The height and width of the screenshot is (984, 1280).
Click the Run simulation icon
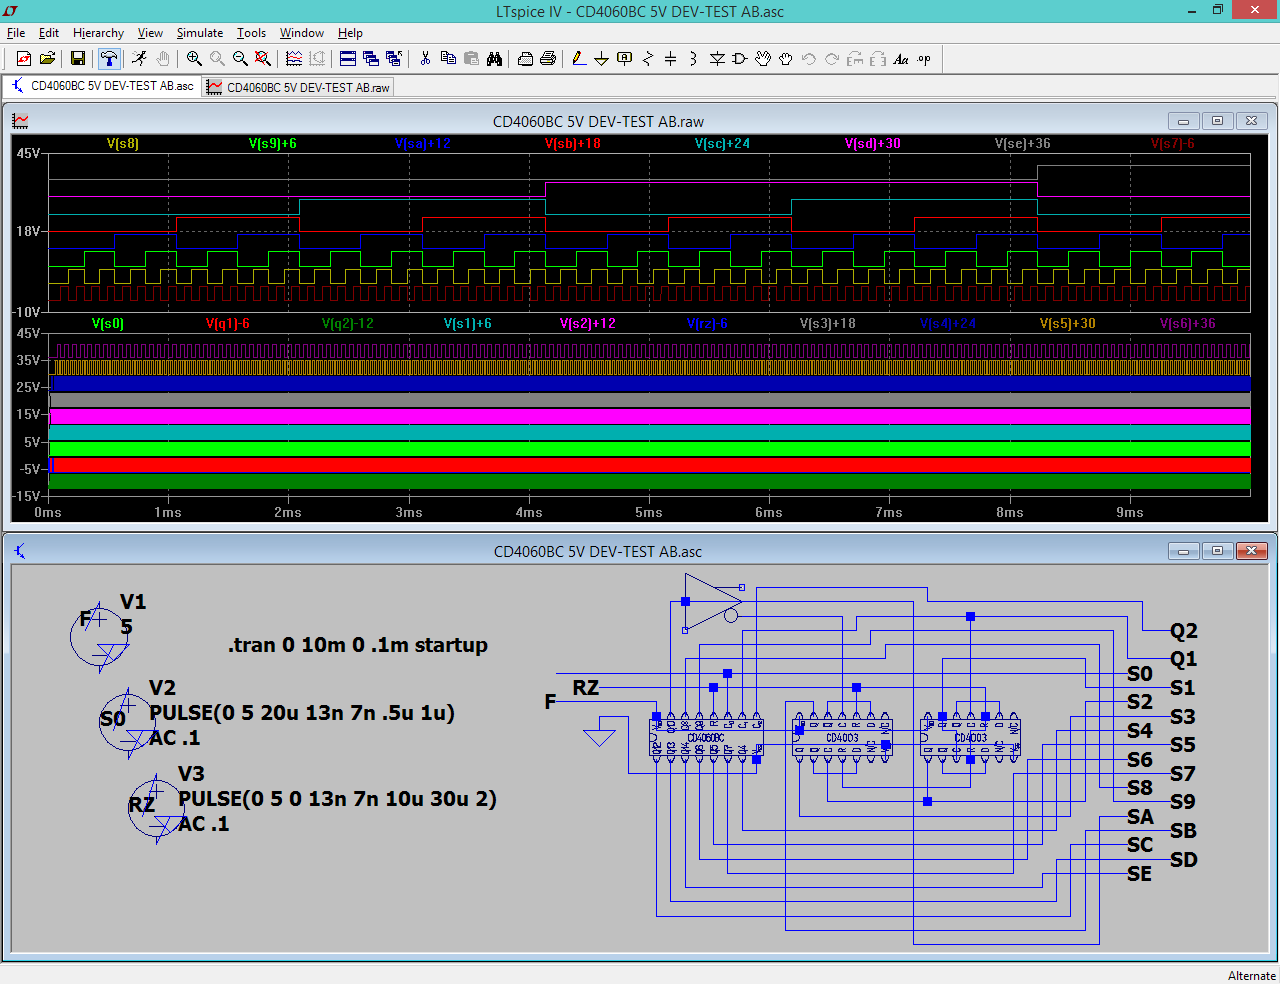(139, 59)
